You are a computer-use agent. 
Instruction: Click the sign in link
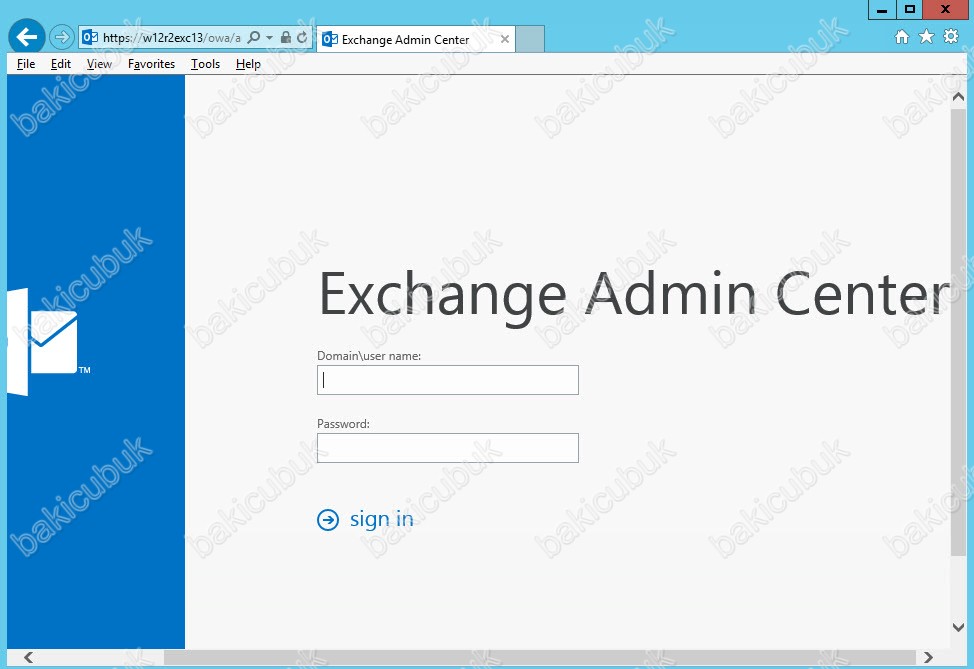pyautogui.click(x=381, y=519)
